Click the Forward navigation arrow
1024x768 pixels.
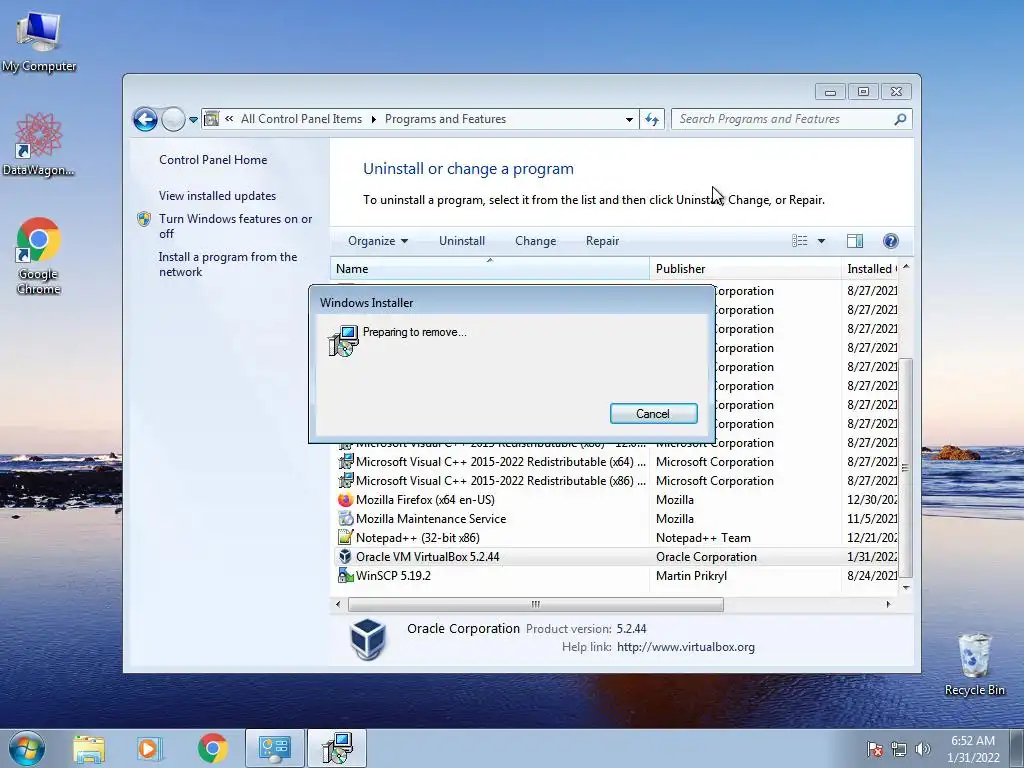click(x=173, y=119)
